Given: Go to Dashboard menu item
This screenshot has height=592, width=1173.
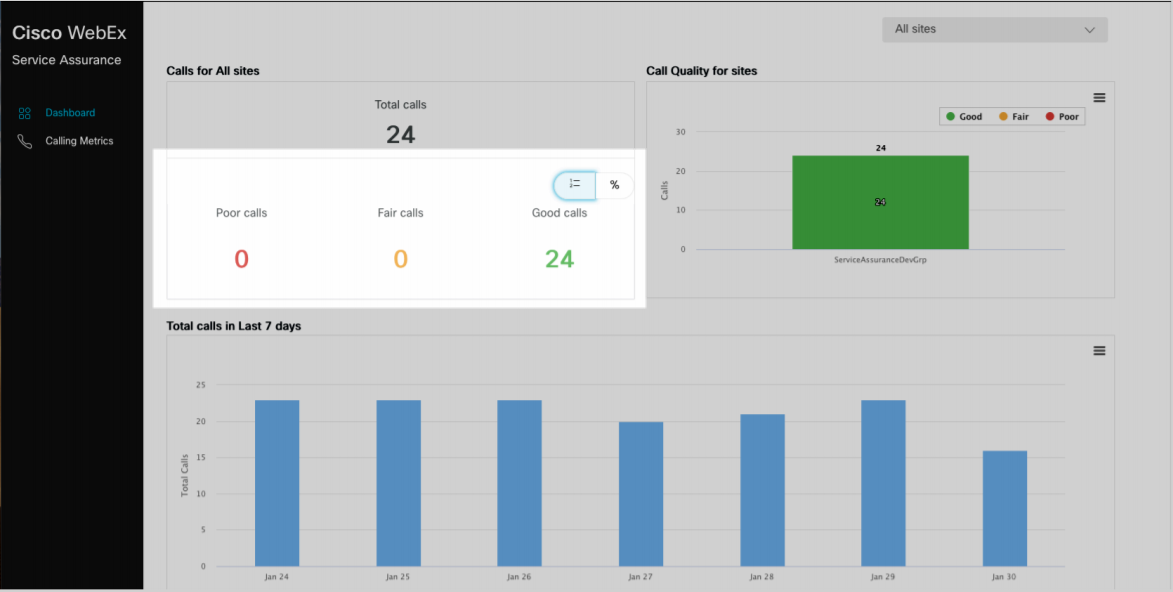Looking at the screenshot, I should coord(70,113).
